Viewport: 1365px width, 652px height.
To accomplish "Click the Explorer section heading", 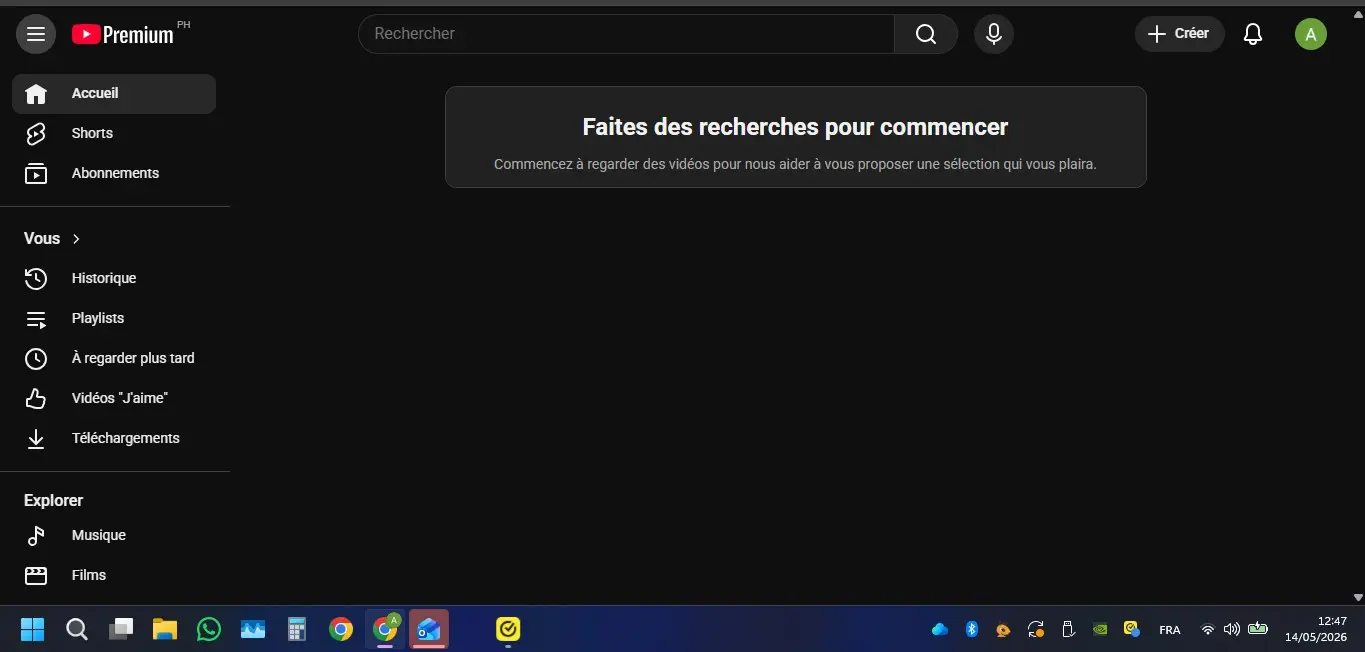I will click(x=54, y=500).
